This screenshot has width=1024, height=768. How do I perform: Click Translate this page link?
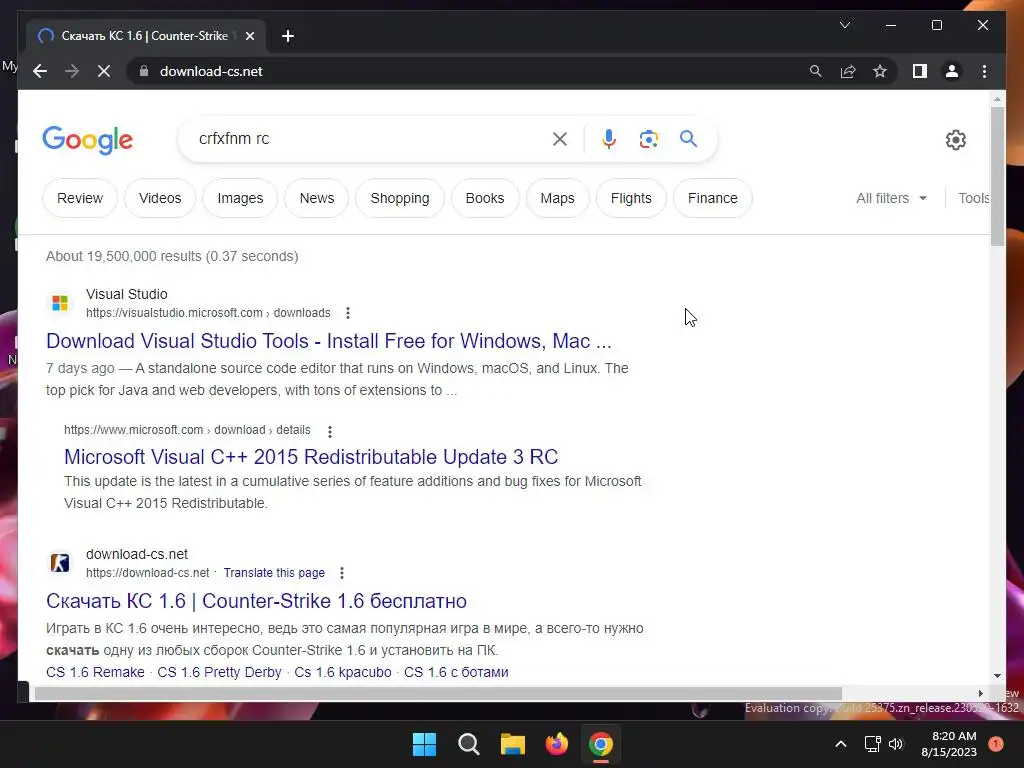(274, 573)
